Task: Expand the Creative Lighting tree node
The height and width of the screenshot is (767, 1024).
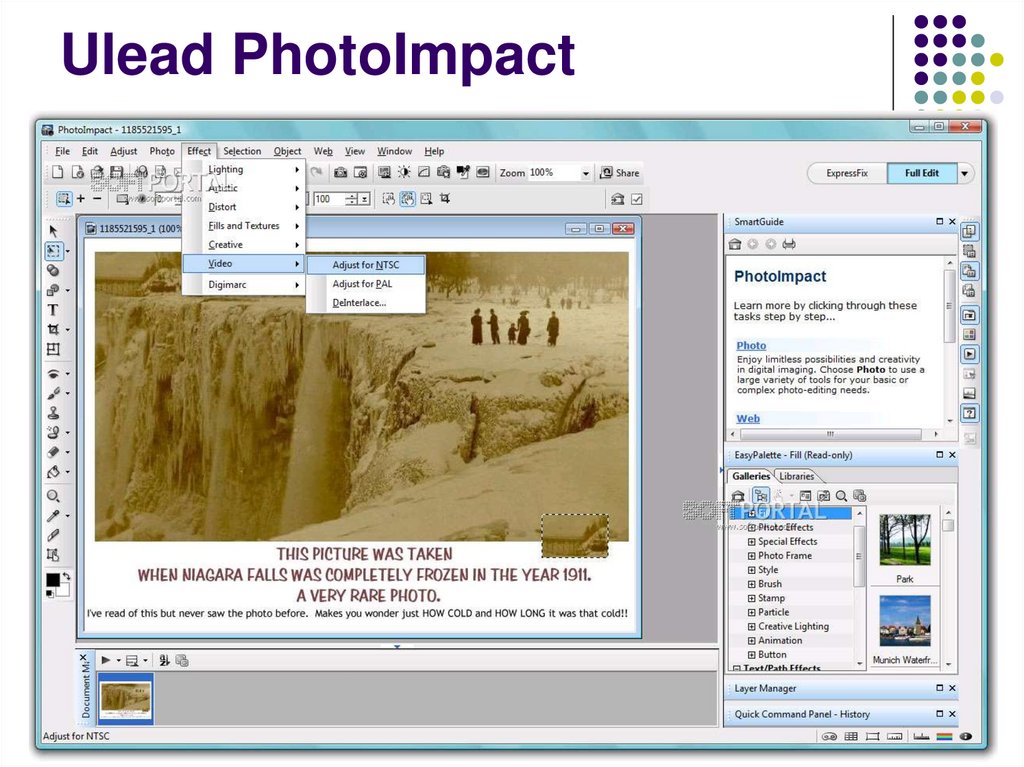Action: [x=751, y=627]
